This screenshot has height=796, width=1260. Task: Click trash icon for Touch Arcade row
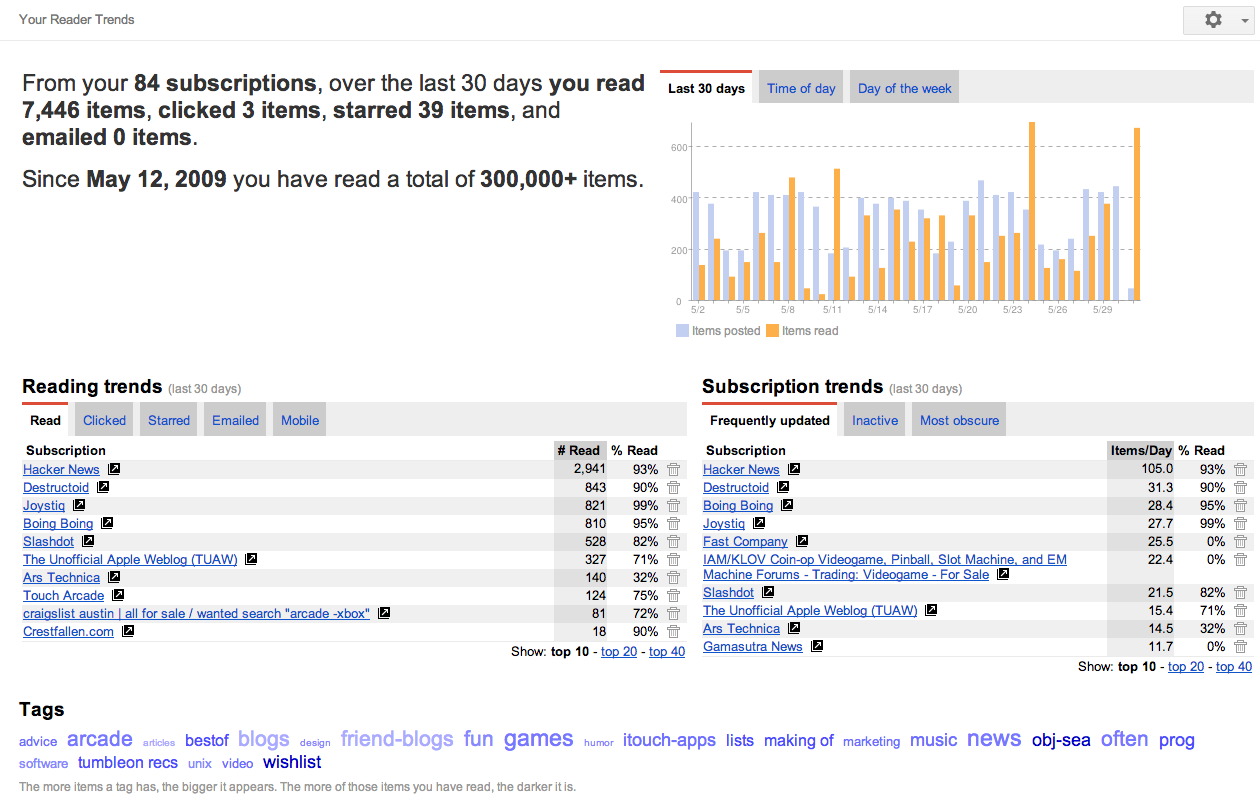tap(673, 596)
